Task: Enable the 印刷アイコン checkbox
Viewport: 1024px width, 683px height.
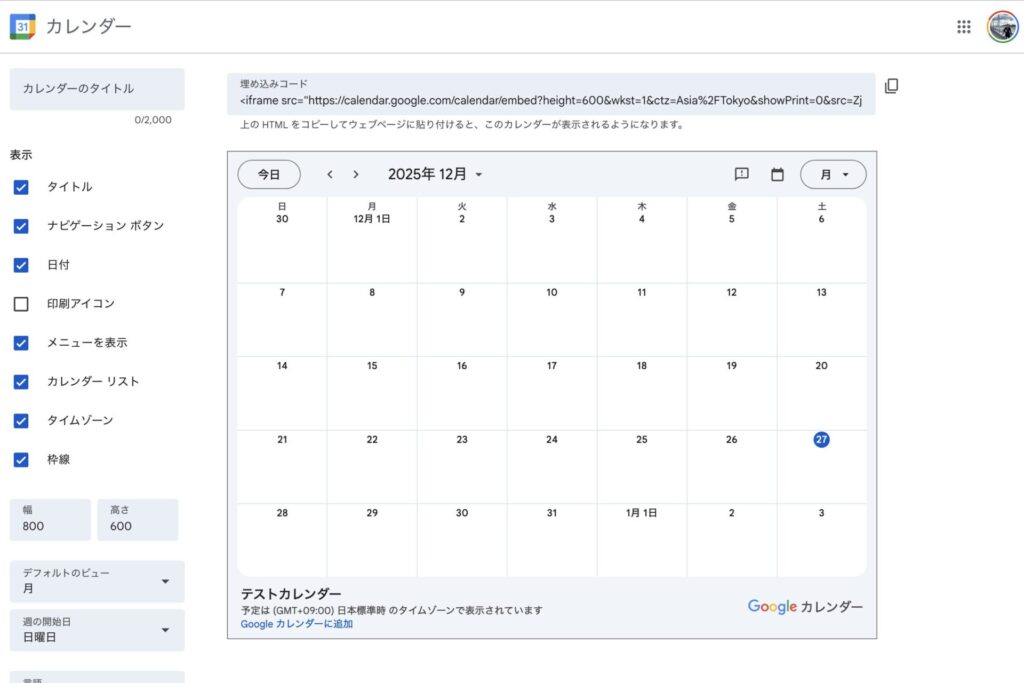Action: pos(21,304)
